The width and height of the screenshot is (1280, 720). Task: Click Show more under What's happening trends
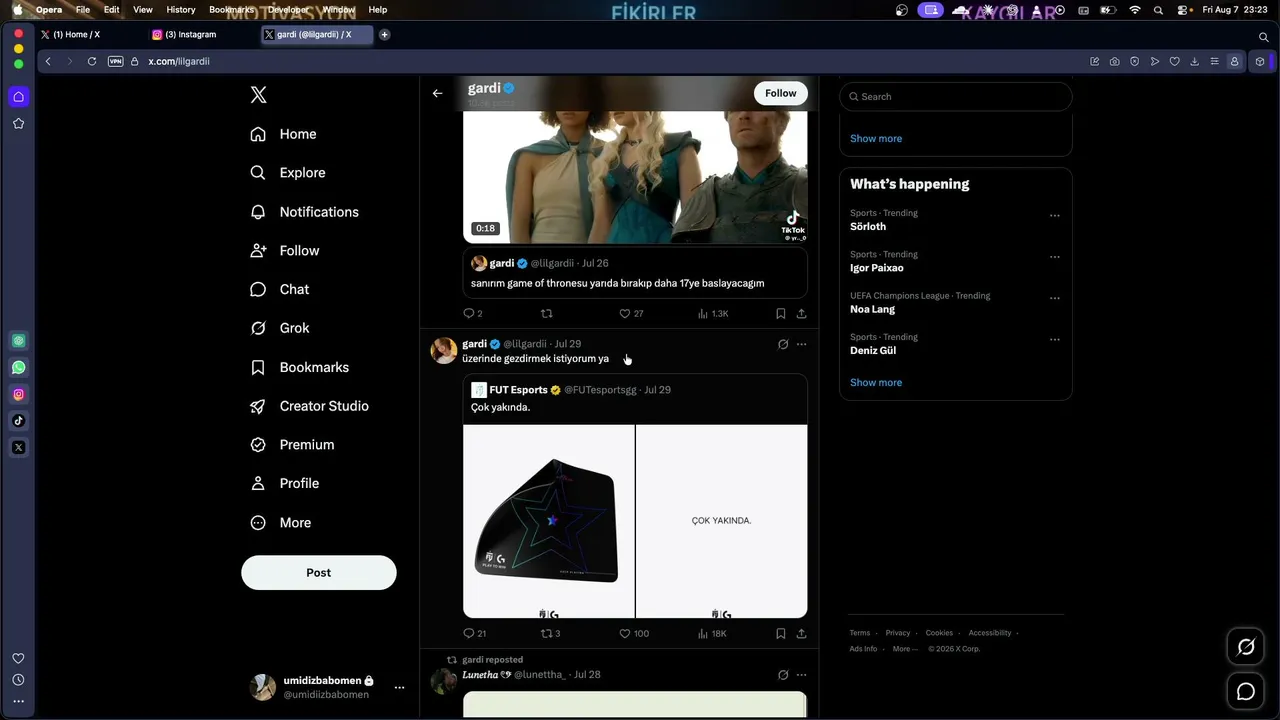(x=876, y=383)
